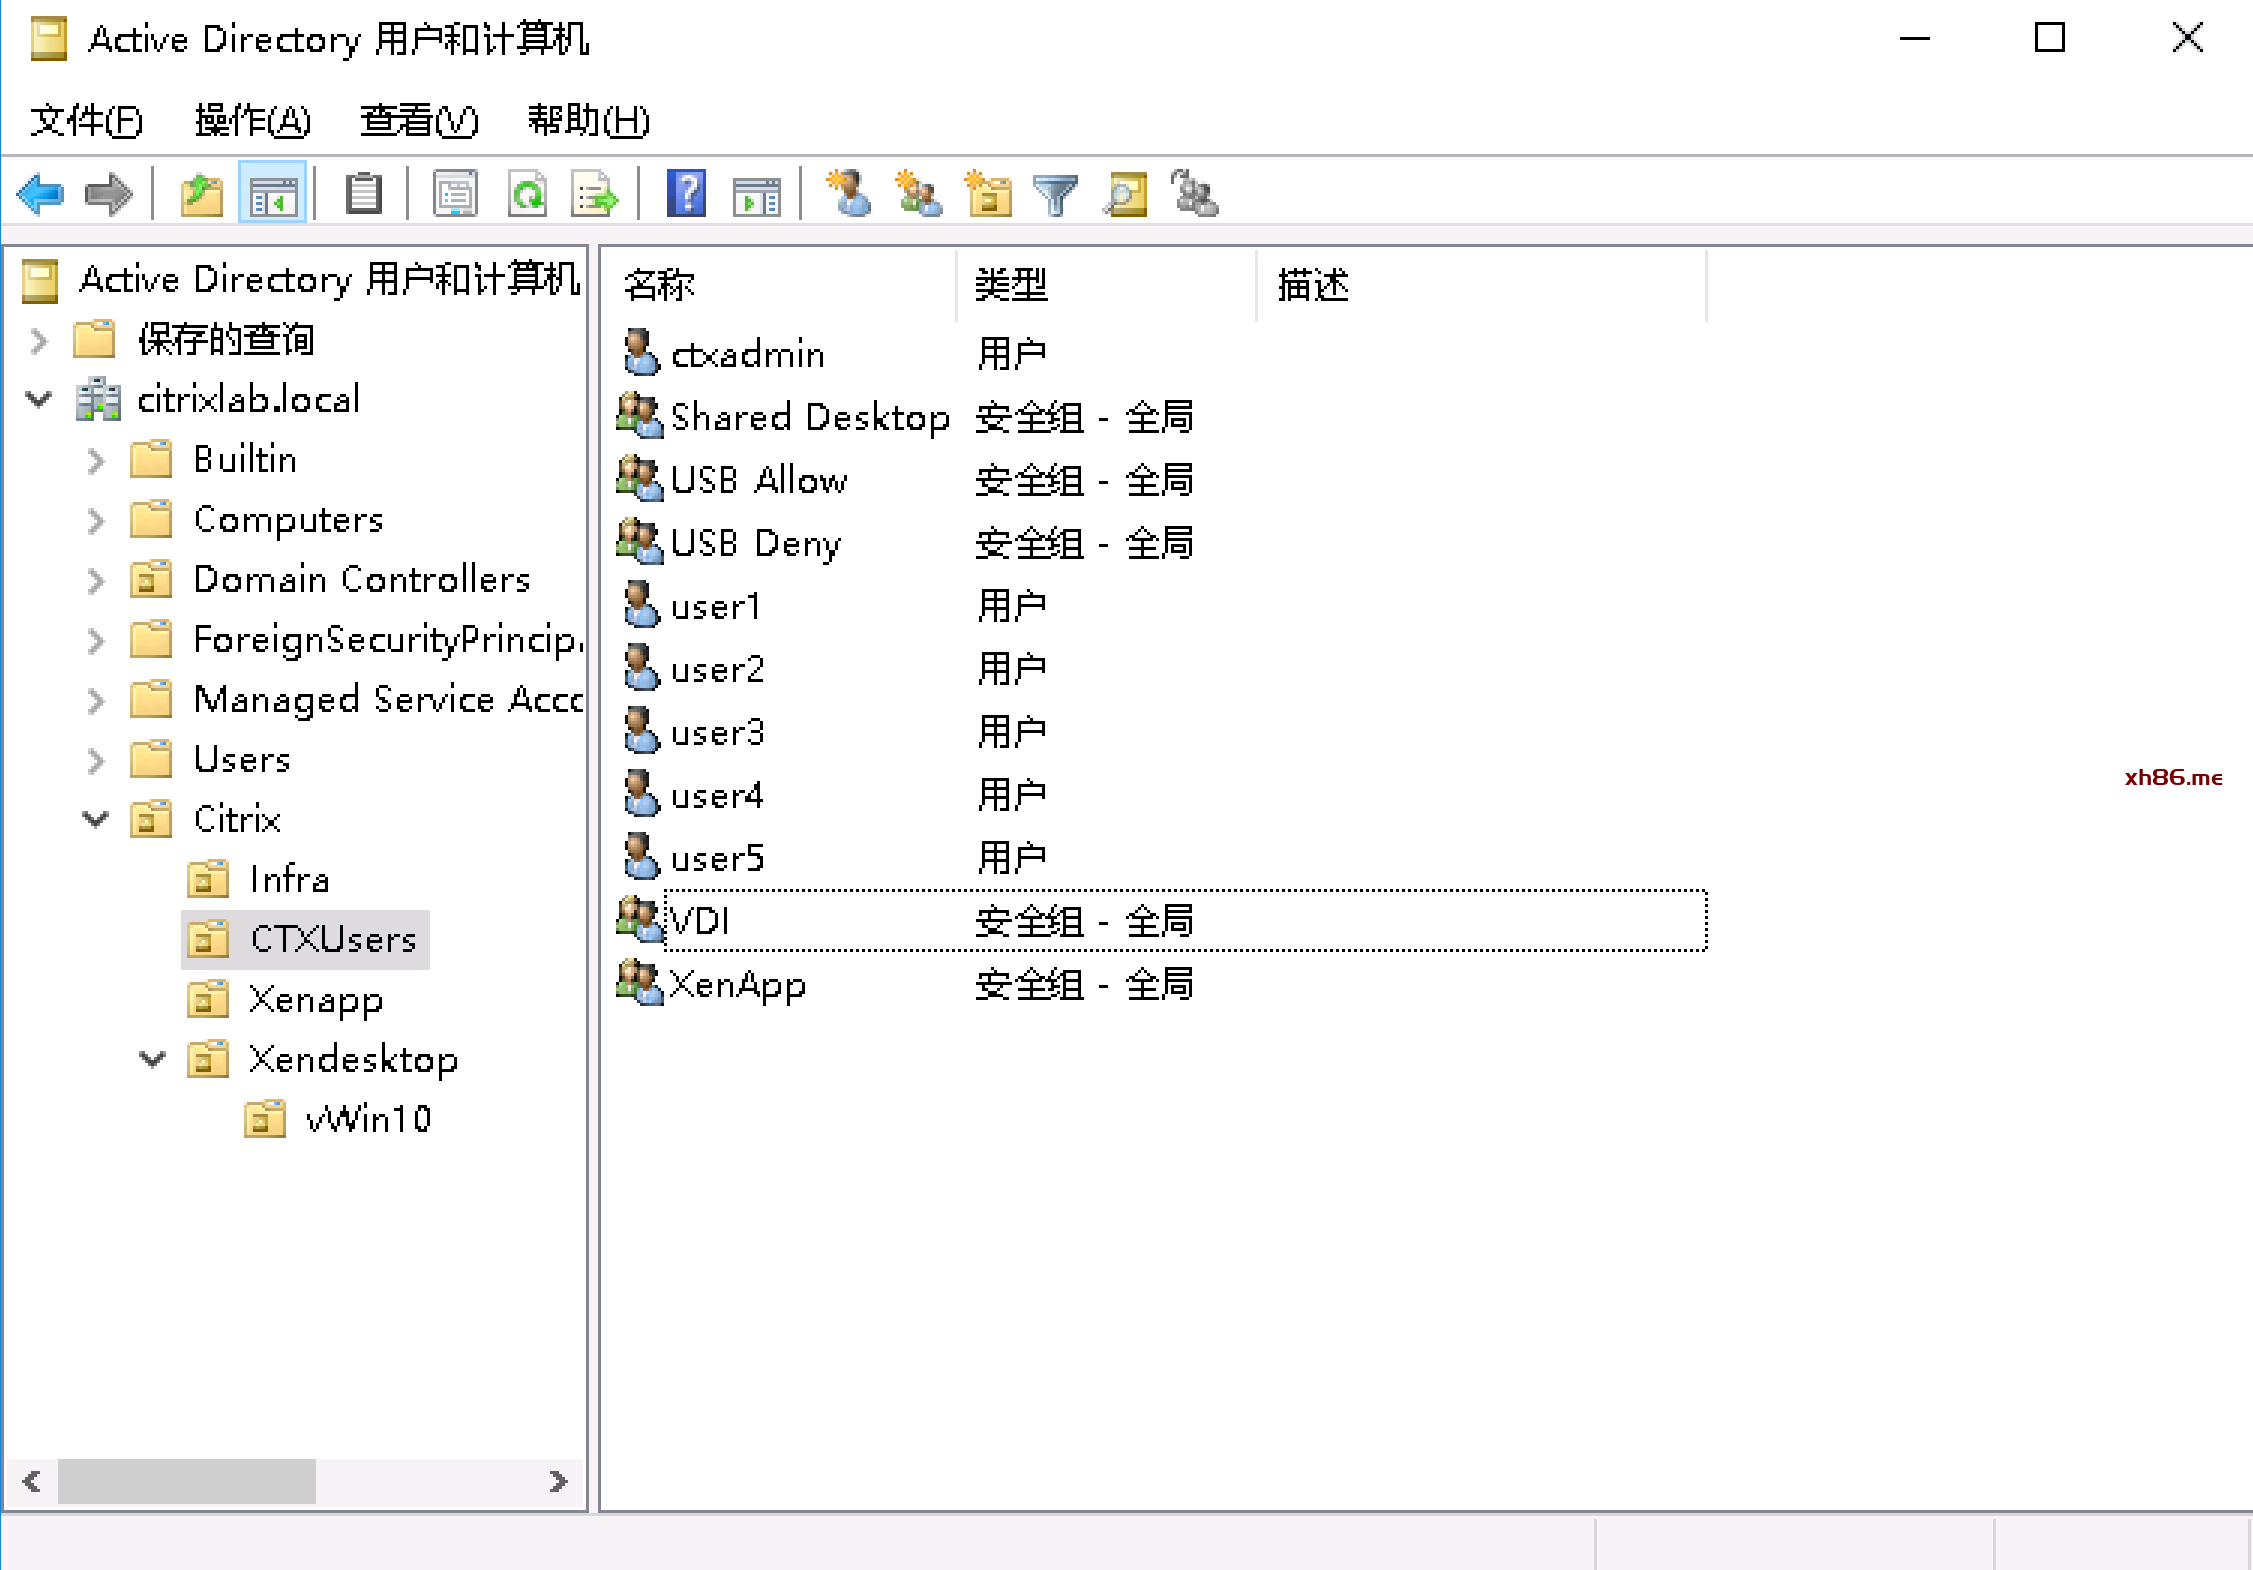Click right arrow of tree horizontal scrollbar
Viewport: 2253px width, 1570px height.
coord(558,1481)
